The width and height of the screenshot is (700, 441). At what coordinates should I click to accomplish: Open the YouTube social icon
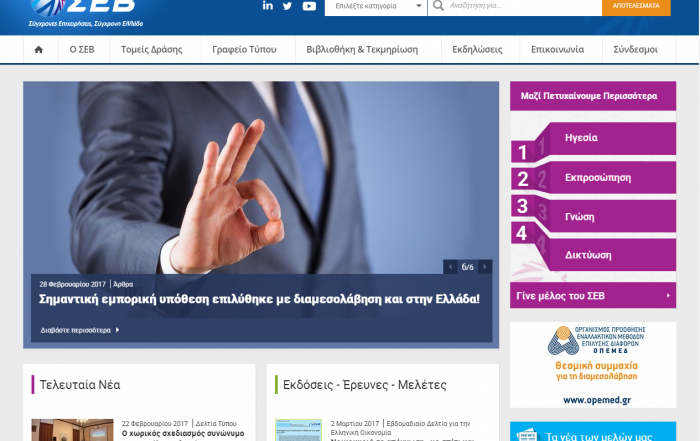pos(309,6)
